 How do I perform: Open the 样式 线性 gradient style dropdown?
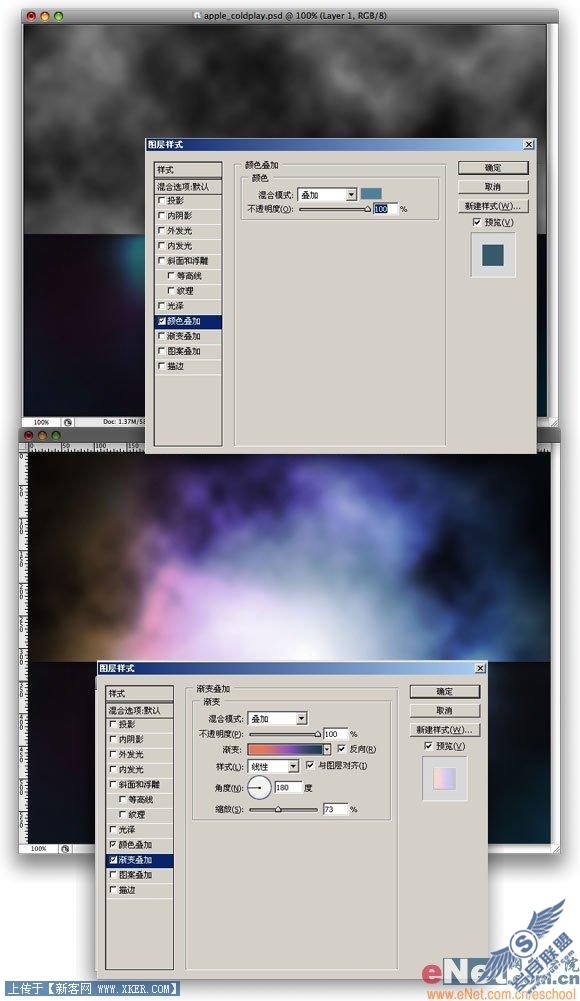tap(273, 766)
